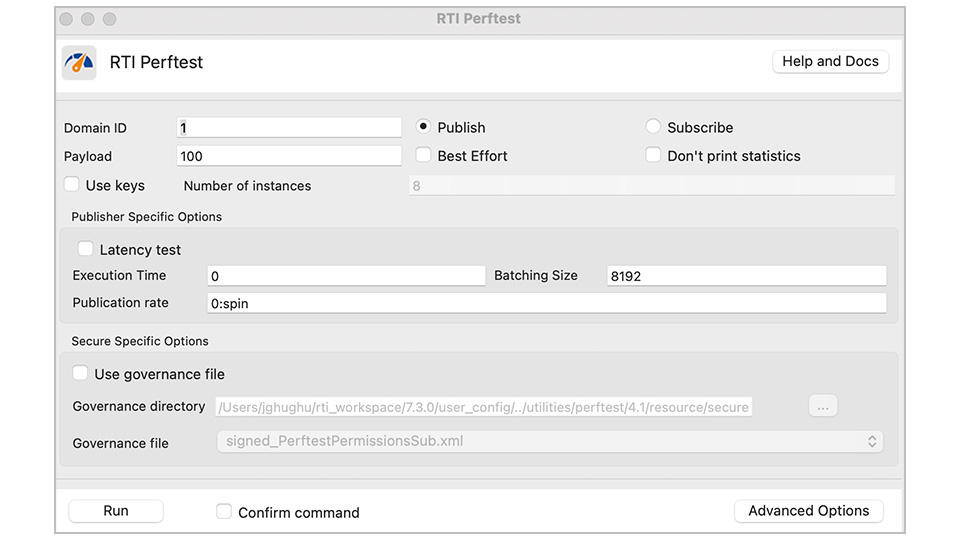This screenshot has height=540, width=960.
Task: Click the RTI Perftest speedometer logo icon
Action: (79, 62)
